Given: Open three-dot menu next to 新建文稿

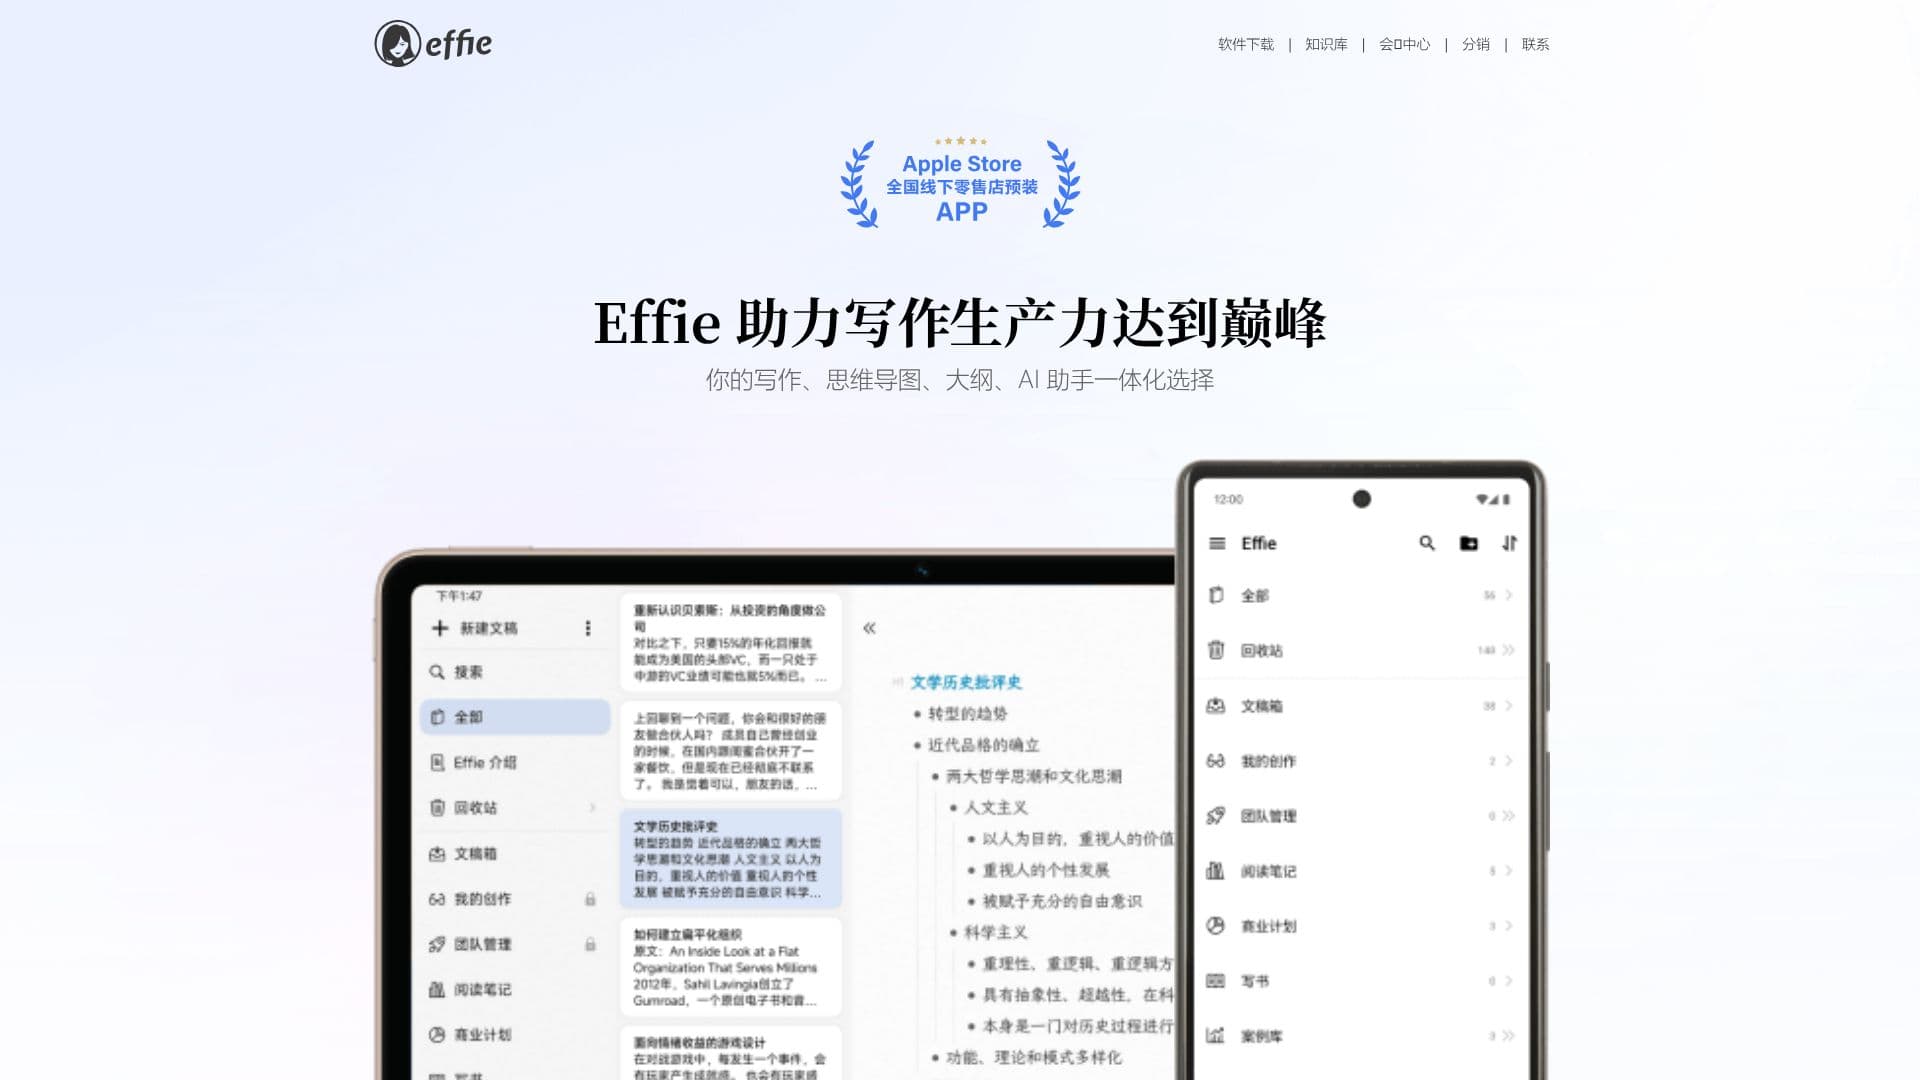Looking at the screenshot, I should tap(588, 628).
